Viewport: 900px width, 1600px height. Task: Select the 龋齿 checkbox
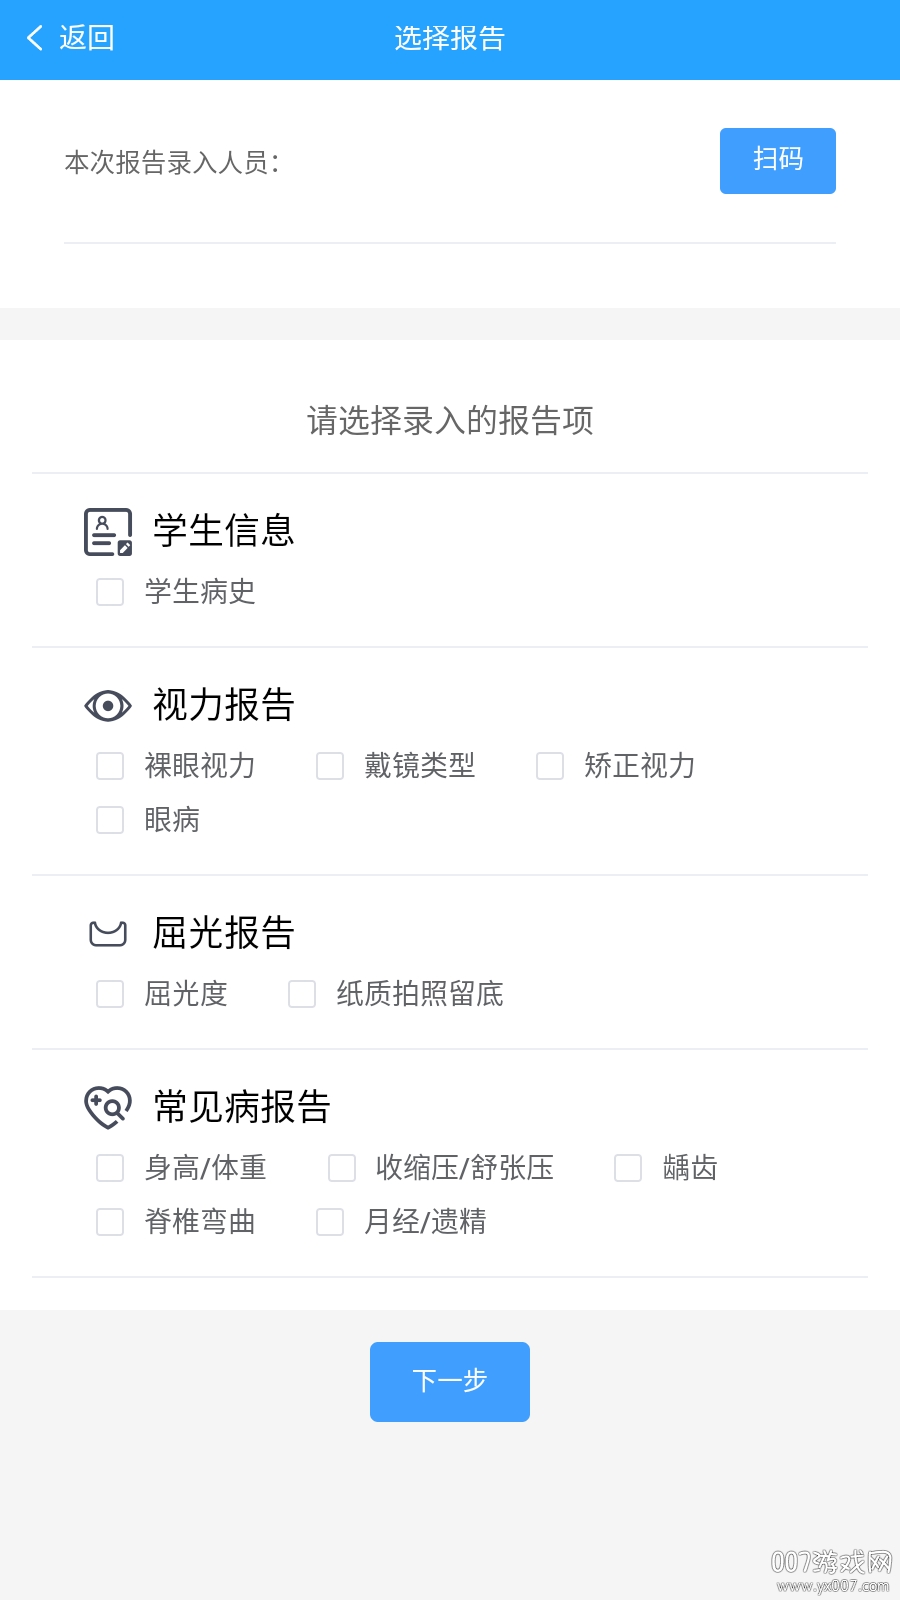(628, 1168)
